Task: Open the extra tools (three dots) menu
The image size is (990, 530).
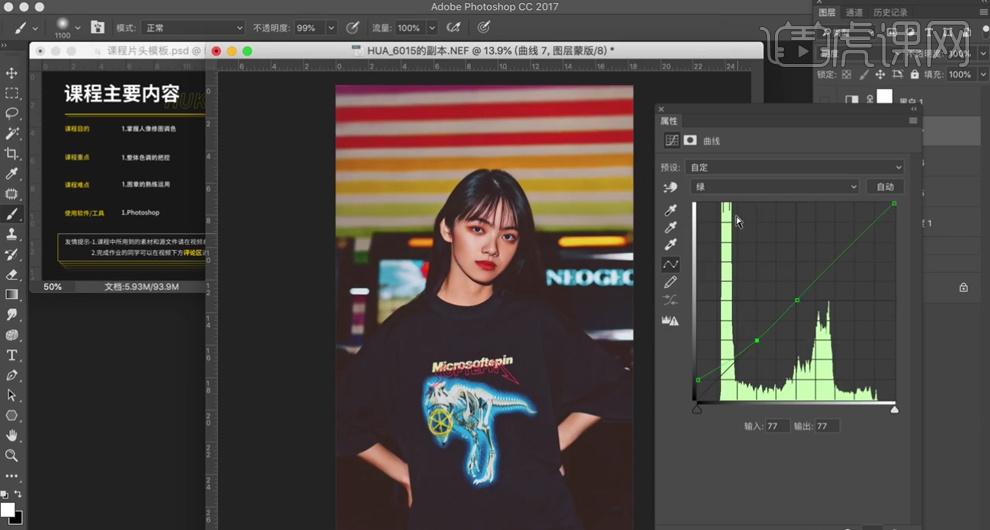Action: click(11, 476)
